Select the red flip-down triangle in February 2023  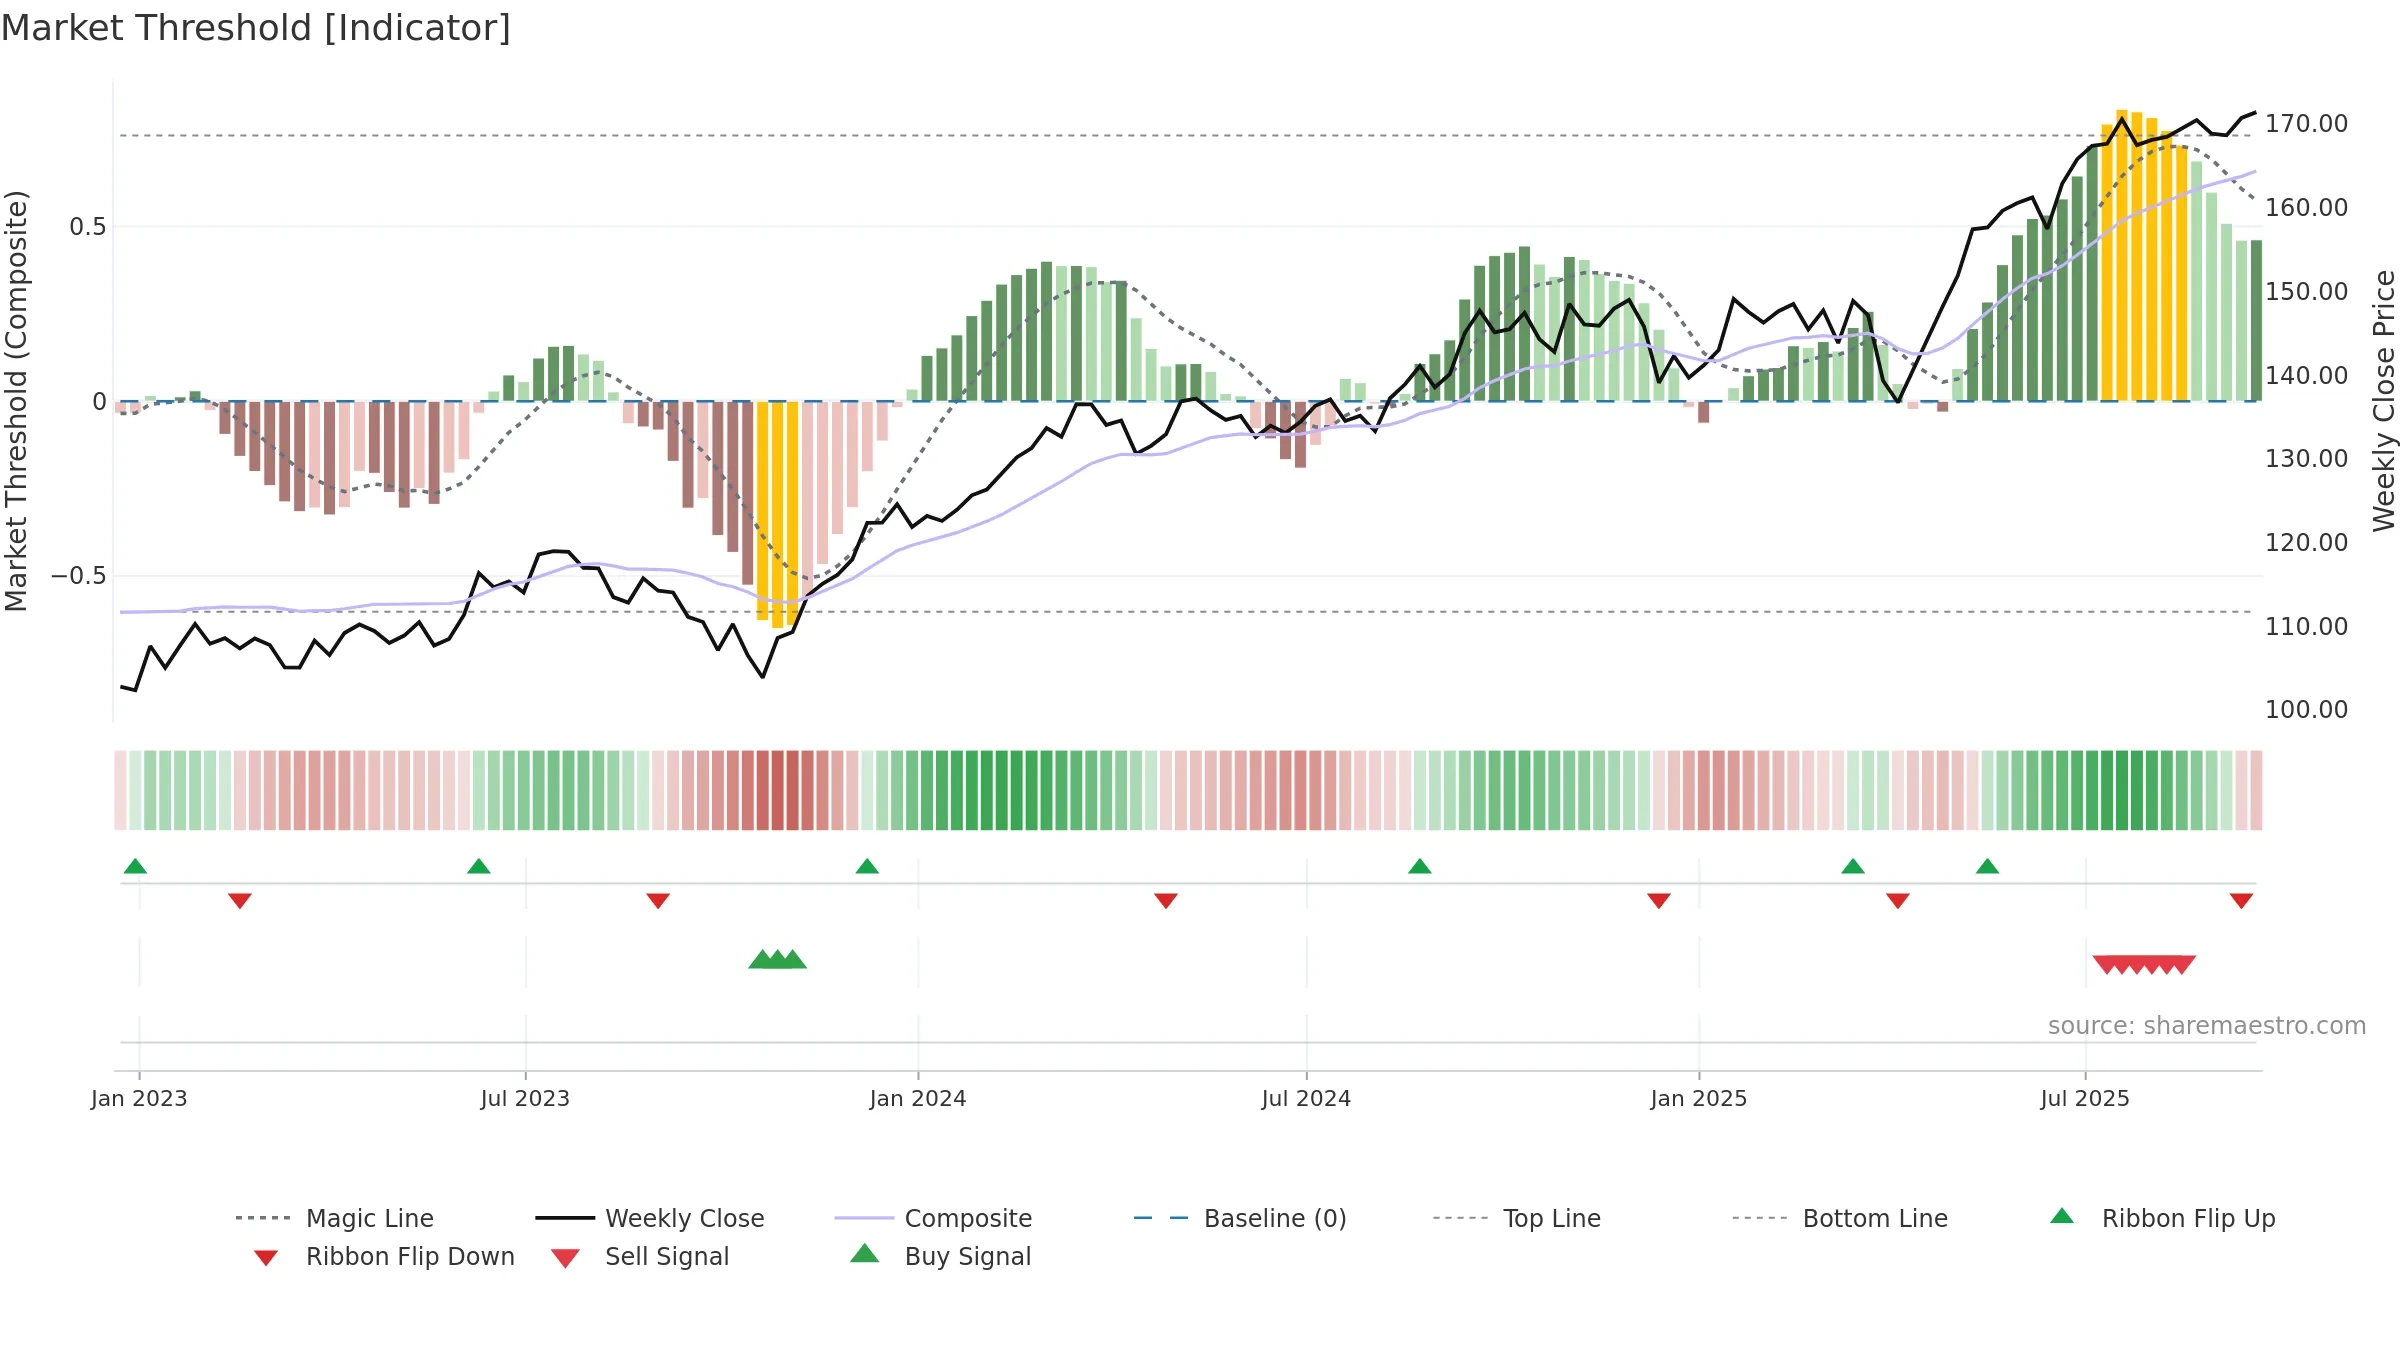[x=240, y=901]
